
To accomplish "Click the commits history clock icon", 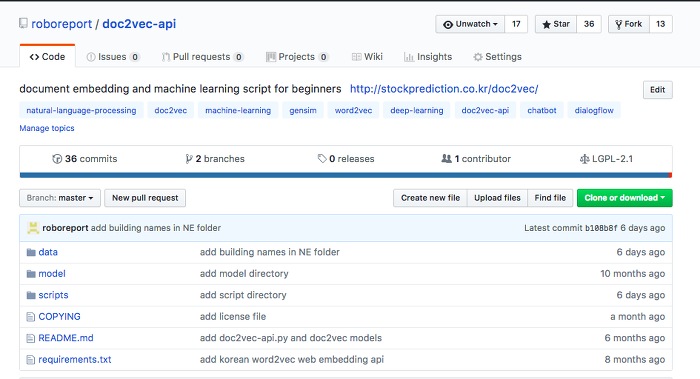I will 57,158.
